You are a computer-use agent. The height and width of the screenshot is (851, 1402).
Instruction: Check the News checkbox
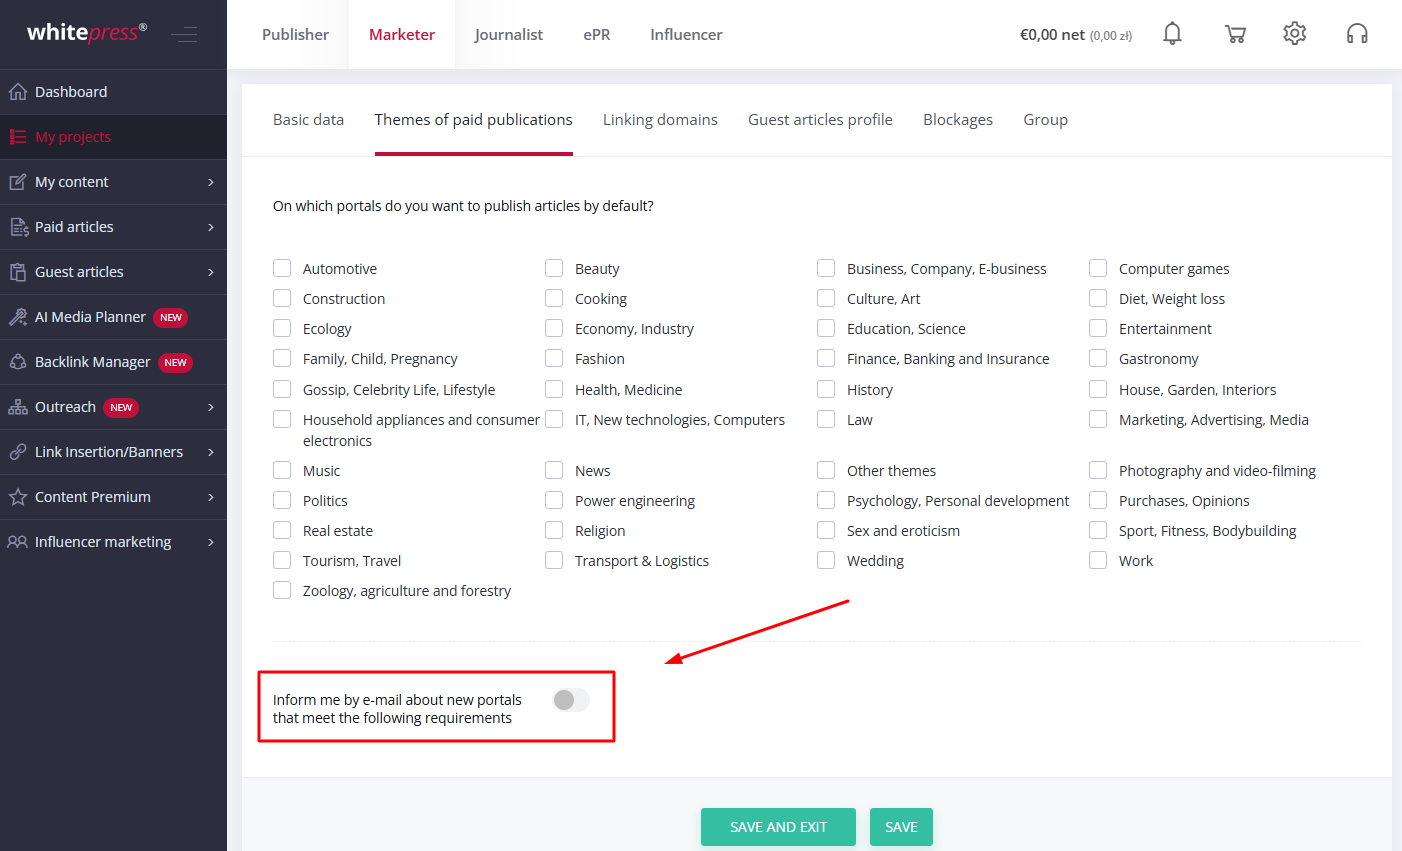[x=554, y=470]
